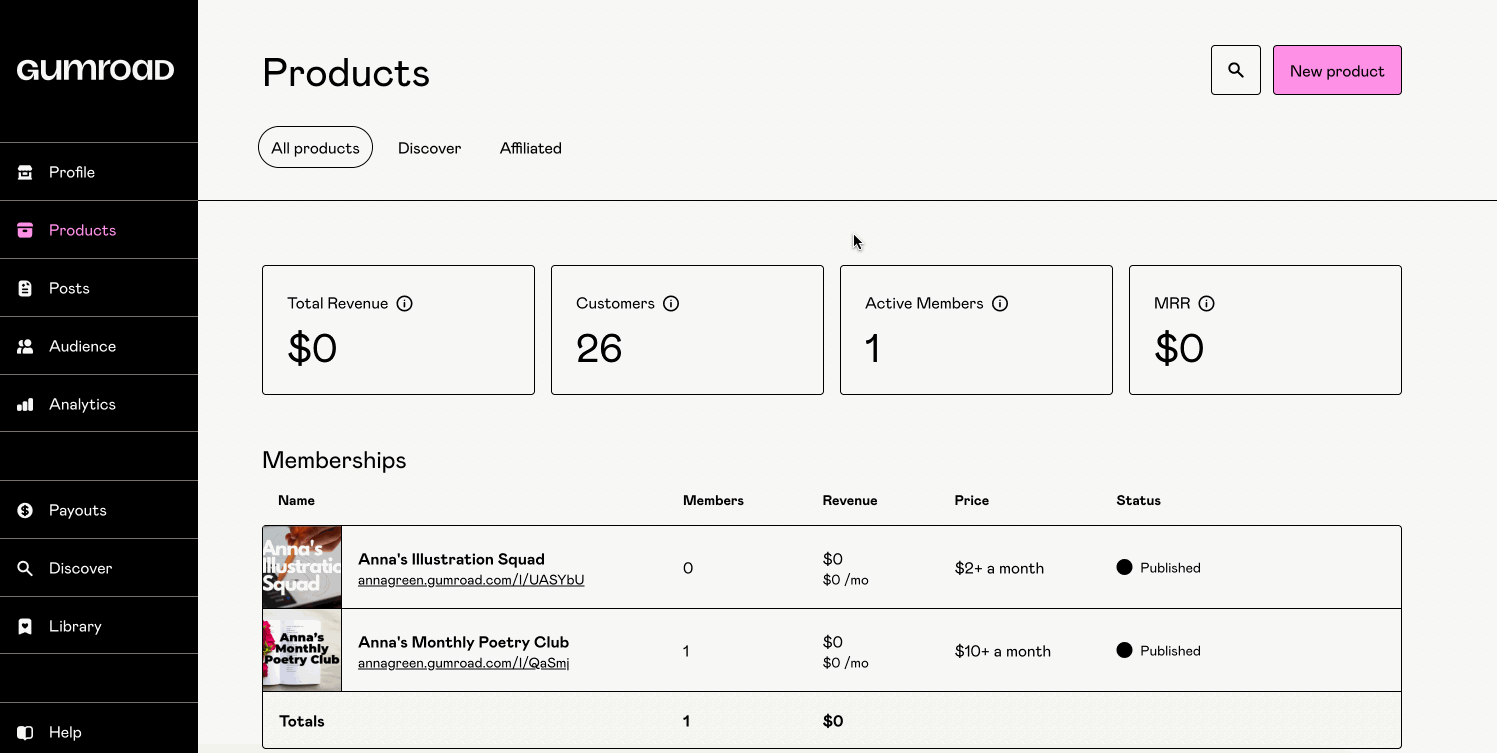Click the Gumroad logo
1497x753 pixels.
click(96, 70)
